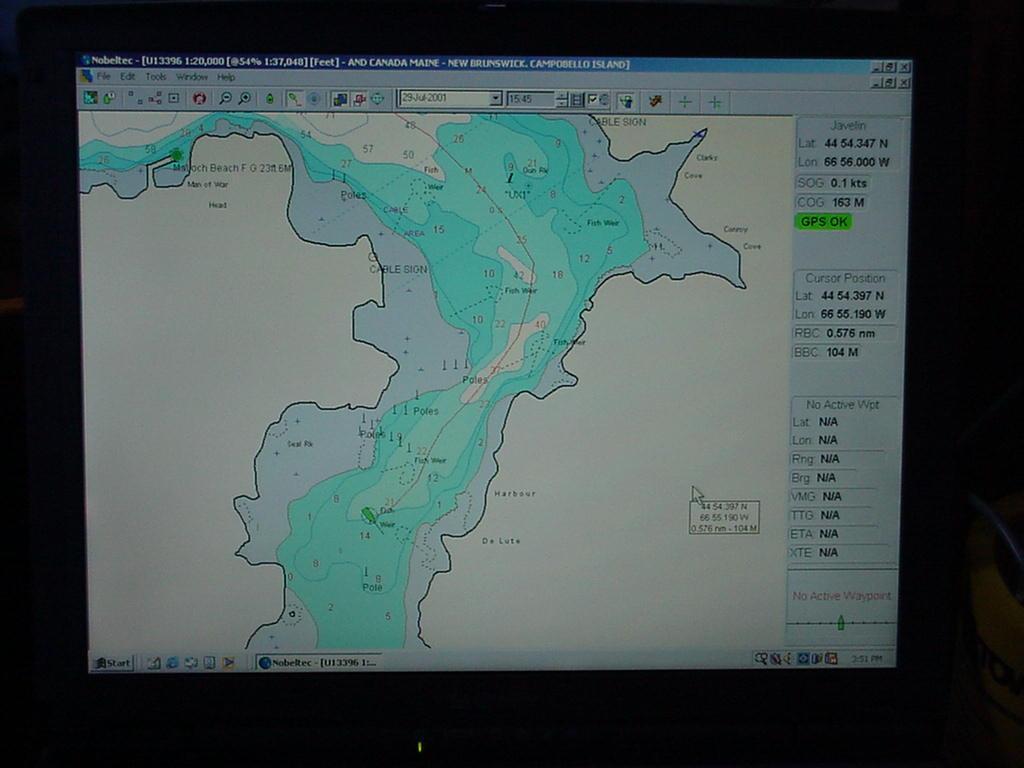
Task: Click the cross-track error indicator bar
Action: [x=840, y=623]
